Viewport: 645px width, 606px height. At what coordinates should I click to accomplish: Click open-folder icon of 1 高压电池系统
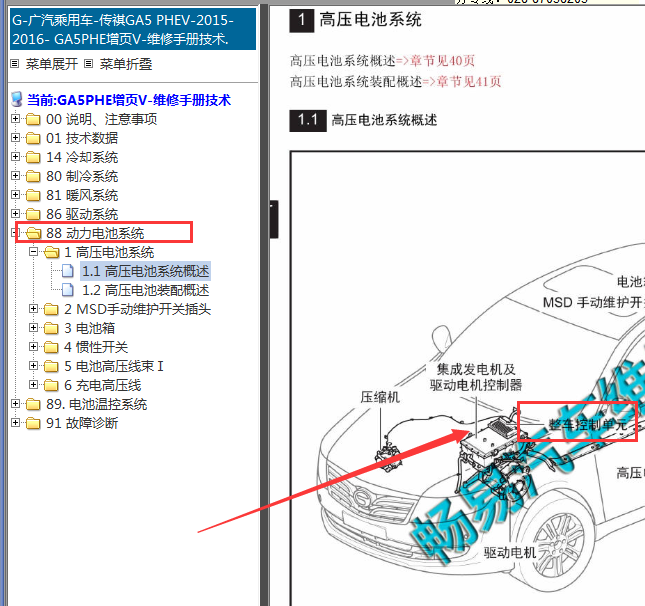[51, 252]
